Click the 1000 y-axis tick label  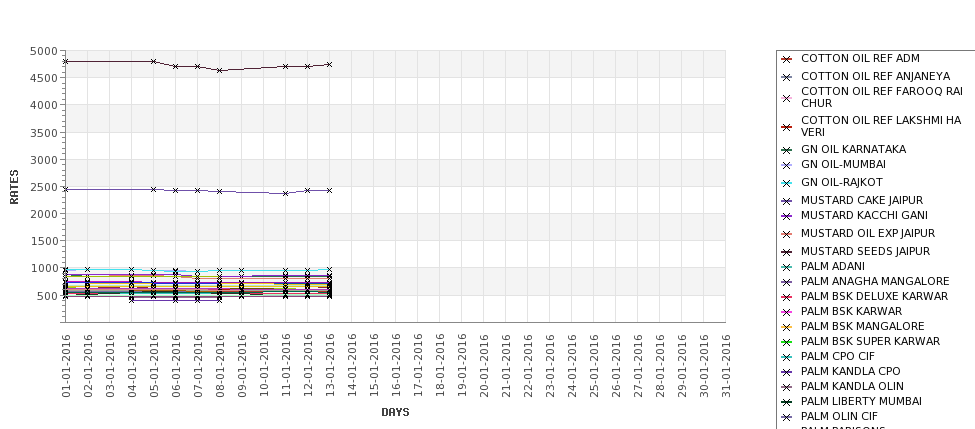(x=44, y=269)
